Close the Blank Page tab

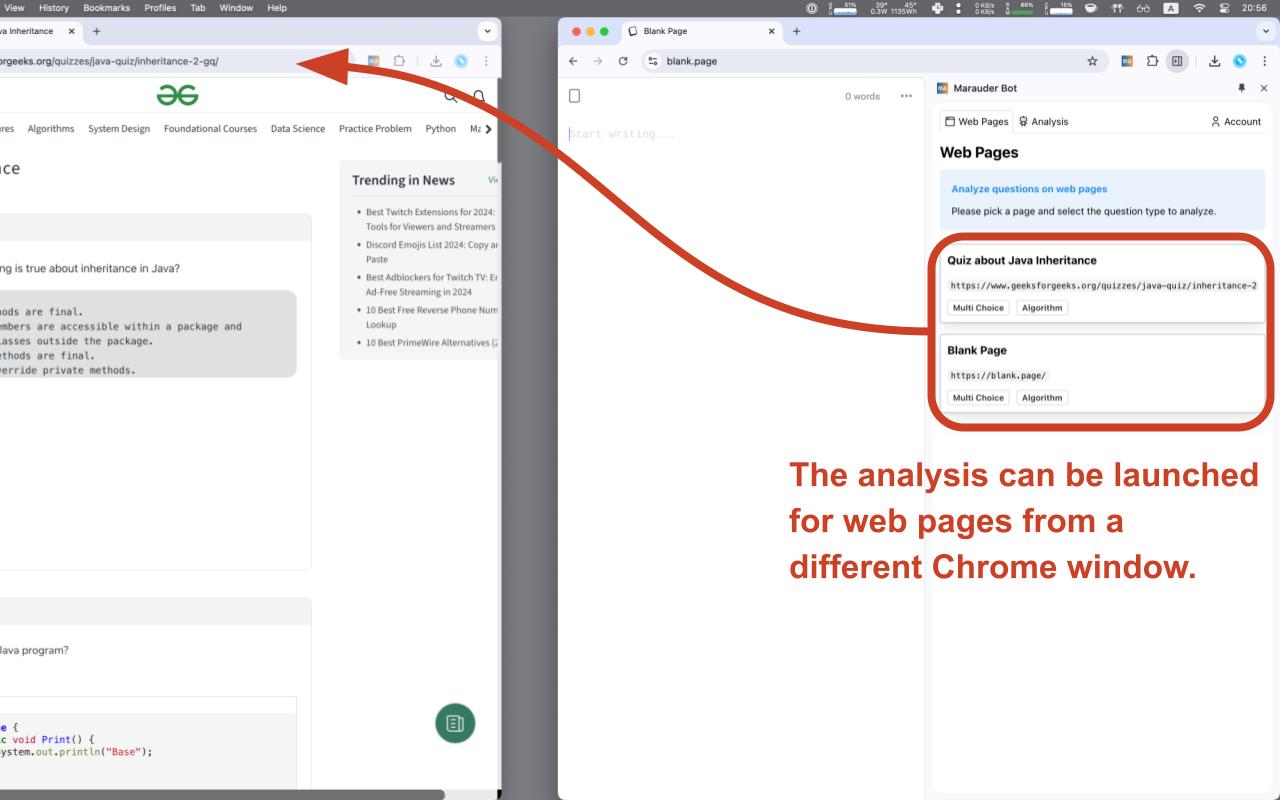(x=771, y=31)
